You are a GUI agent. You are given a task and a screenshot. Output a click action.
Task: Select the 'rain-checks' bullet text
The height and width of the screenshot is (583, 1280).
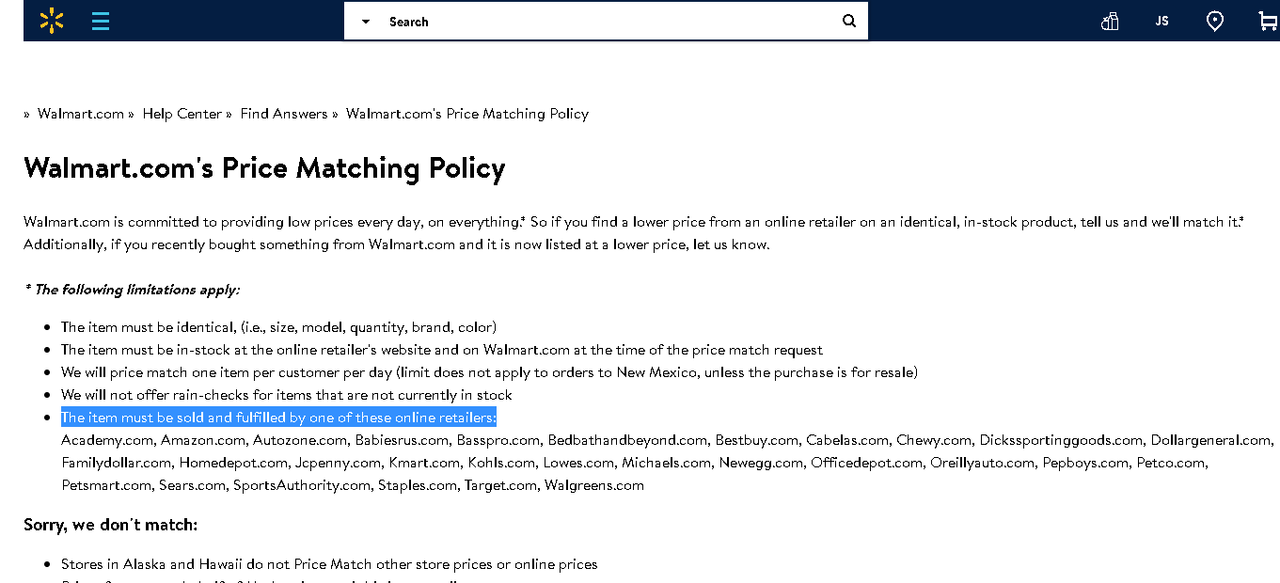point(287,395)
